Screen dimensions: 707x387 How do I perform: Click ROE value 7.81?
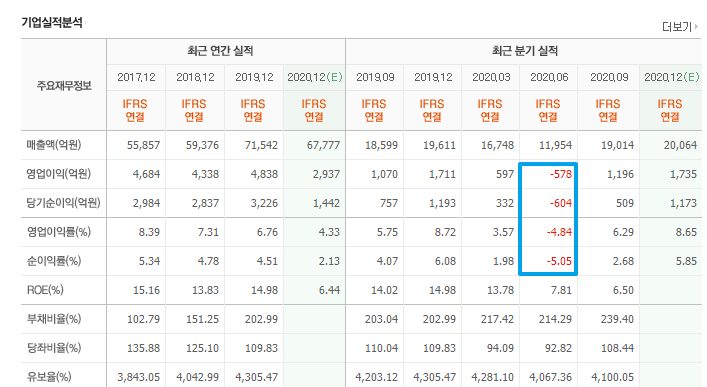(561, 290)
